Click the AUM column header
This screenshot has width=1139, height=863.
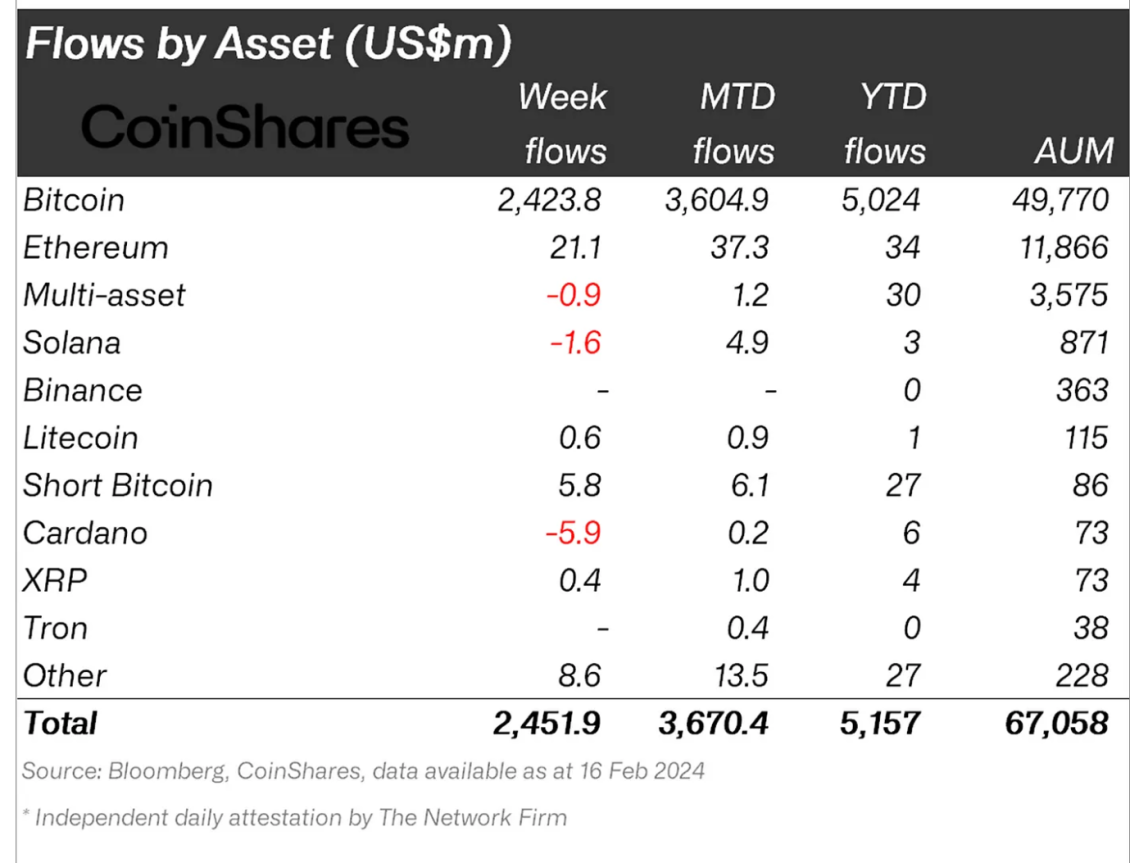(x=1074, y=151)
